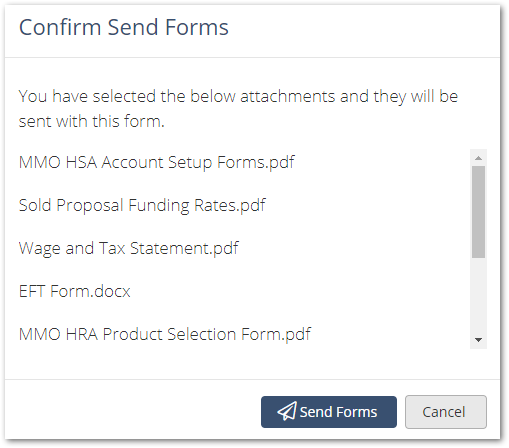The image size is (509, 448).
Task: Click the scrollbar up arrow in attachments list
Action: 478,158
